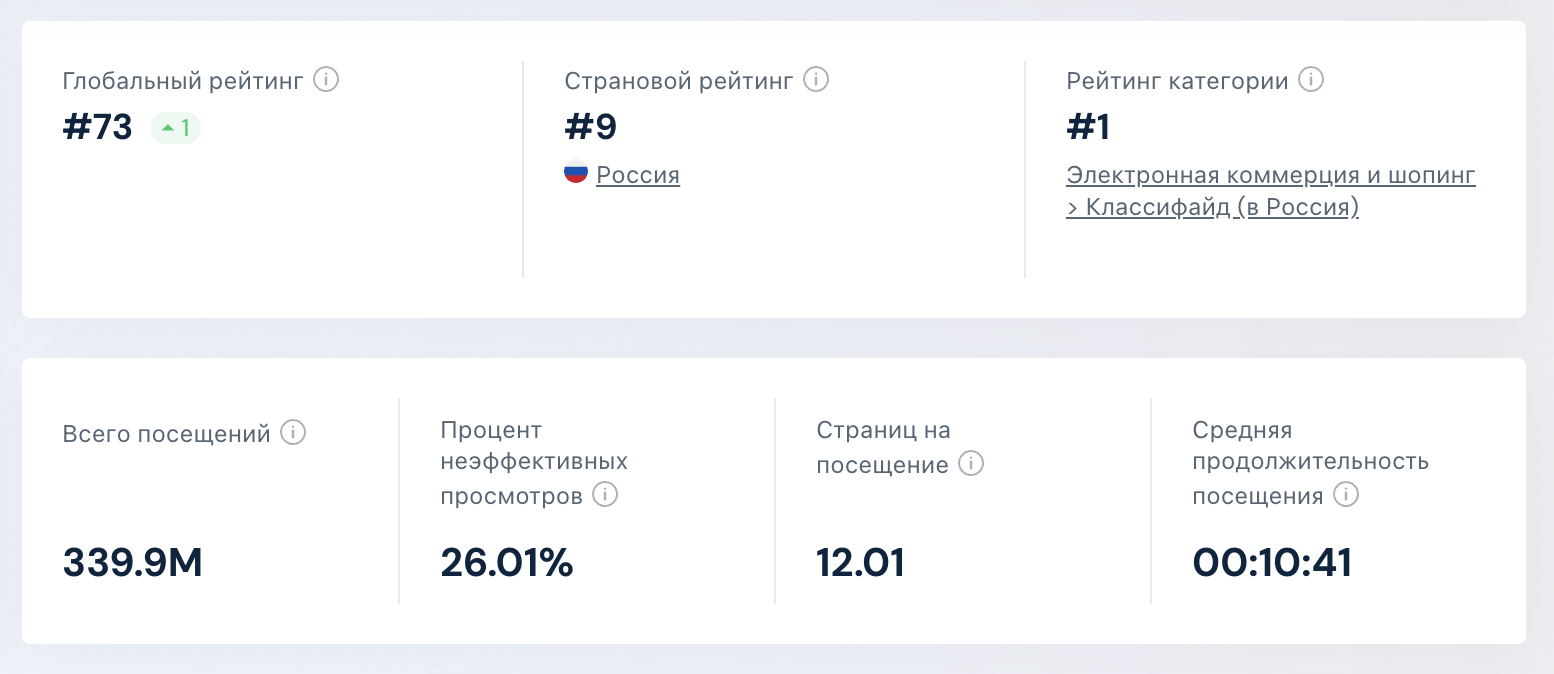Show info for Всего посещений
Screen dimensions: 1554x674
pos(292,433)
